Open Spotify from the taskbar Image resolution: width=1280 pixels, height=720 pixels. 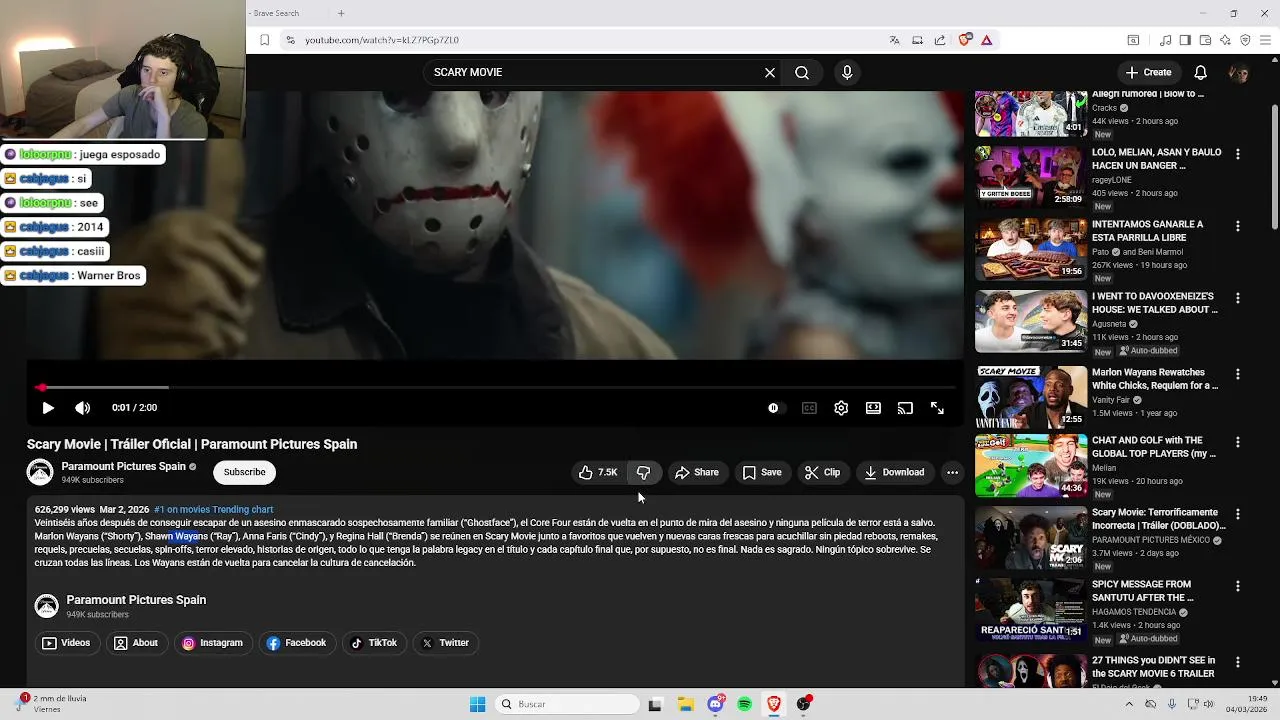(744, 704)
